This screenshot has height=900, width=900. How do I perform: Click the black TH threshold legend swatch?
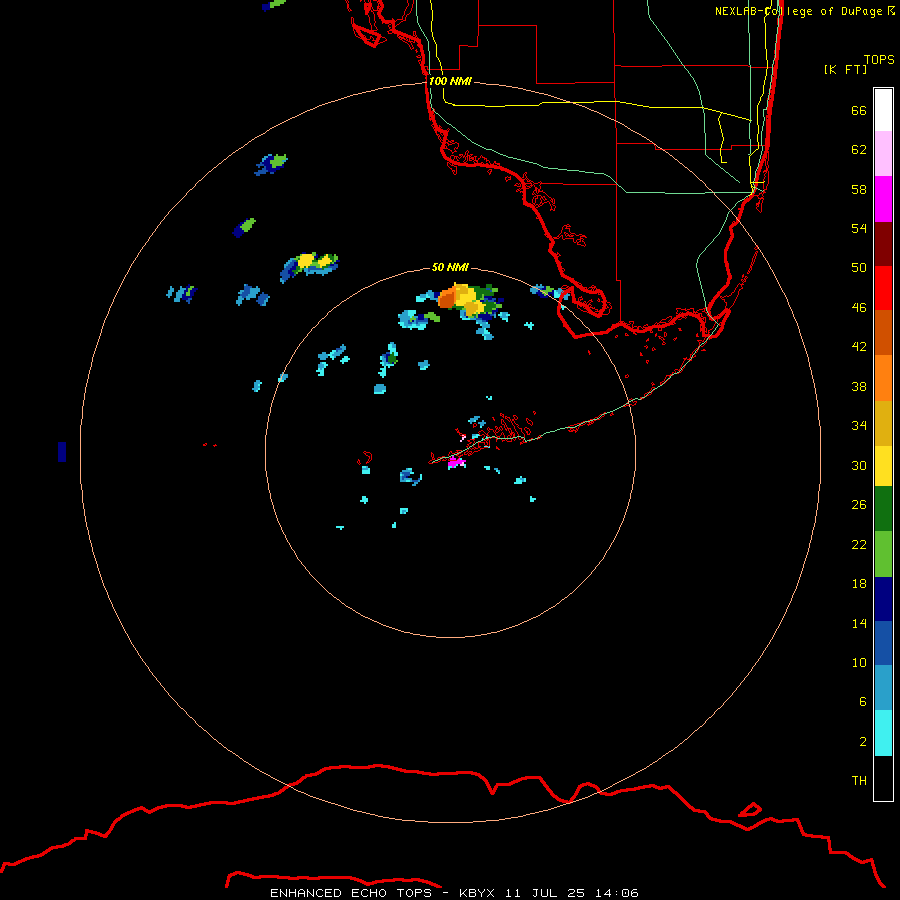tap(883, 778)
